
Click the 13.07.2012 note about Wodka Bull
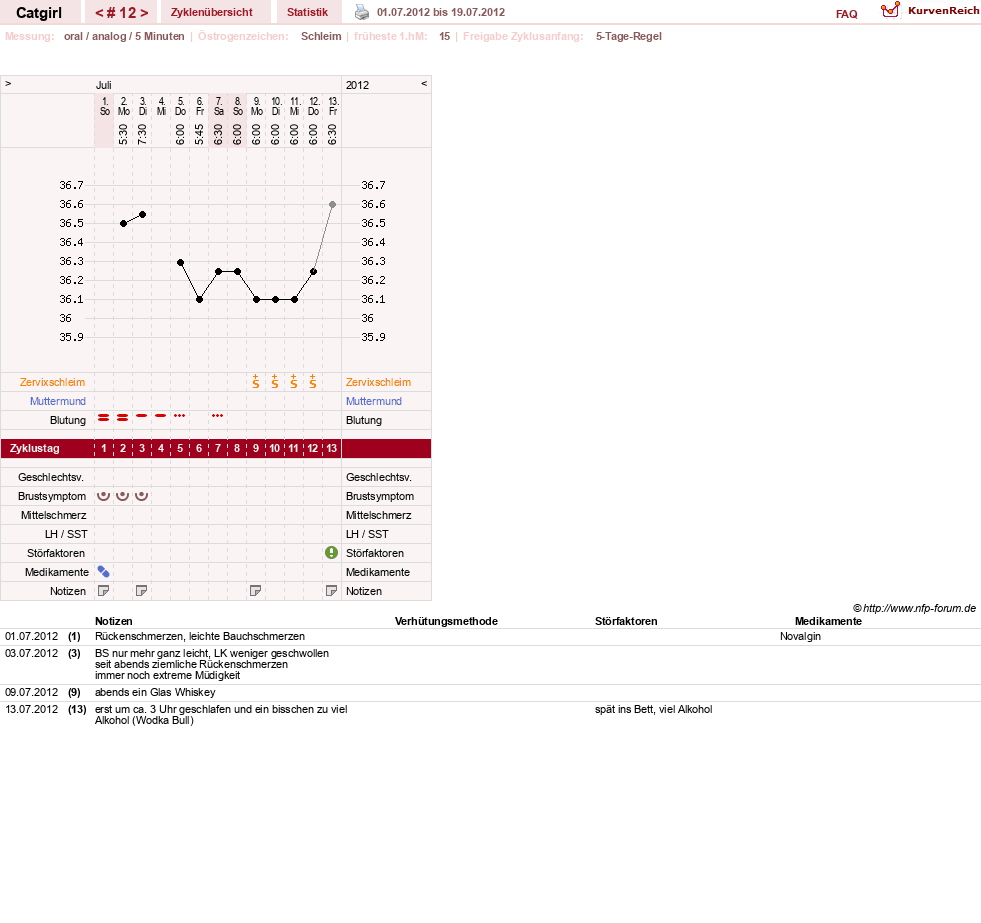tap(221, 715)
